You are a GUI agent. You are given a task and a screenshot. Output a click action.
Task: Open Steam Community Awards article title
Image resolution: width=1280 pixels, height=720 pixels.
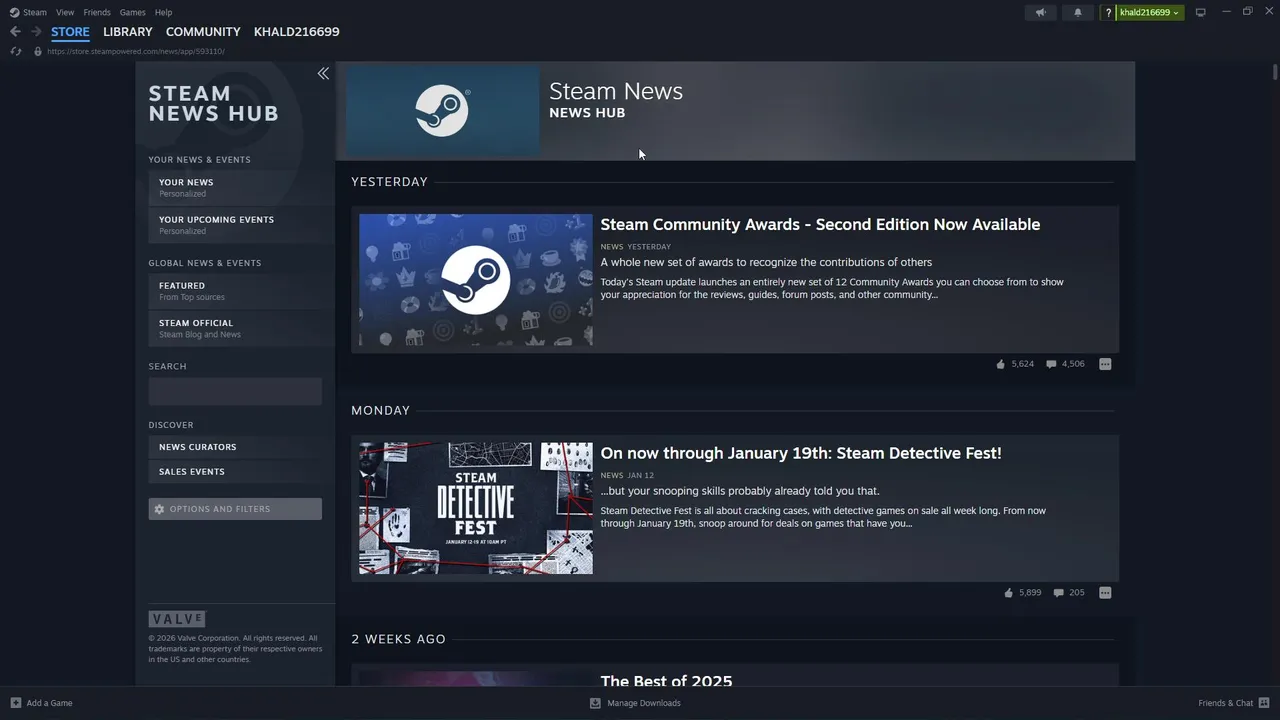[x=820, y=225]
